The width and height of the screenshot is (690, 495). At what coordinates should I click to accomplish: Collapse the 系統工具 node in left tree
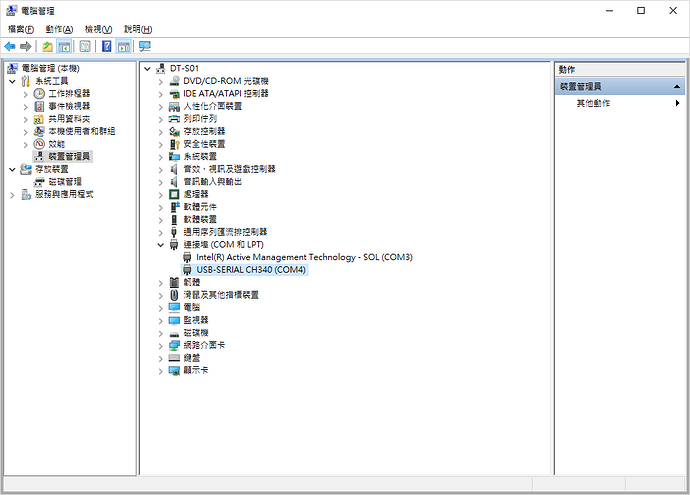click(x=12, y=81)
